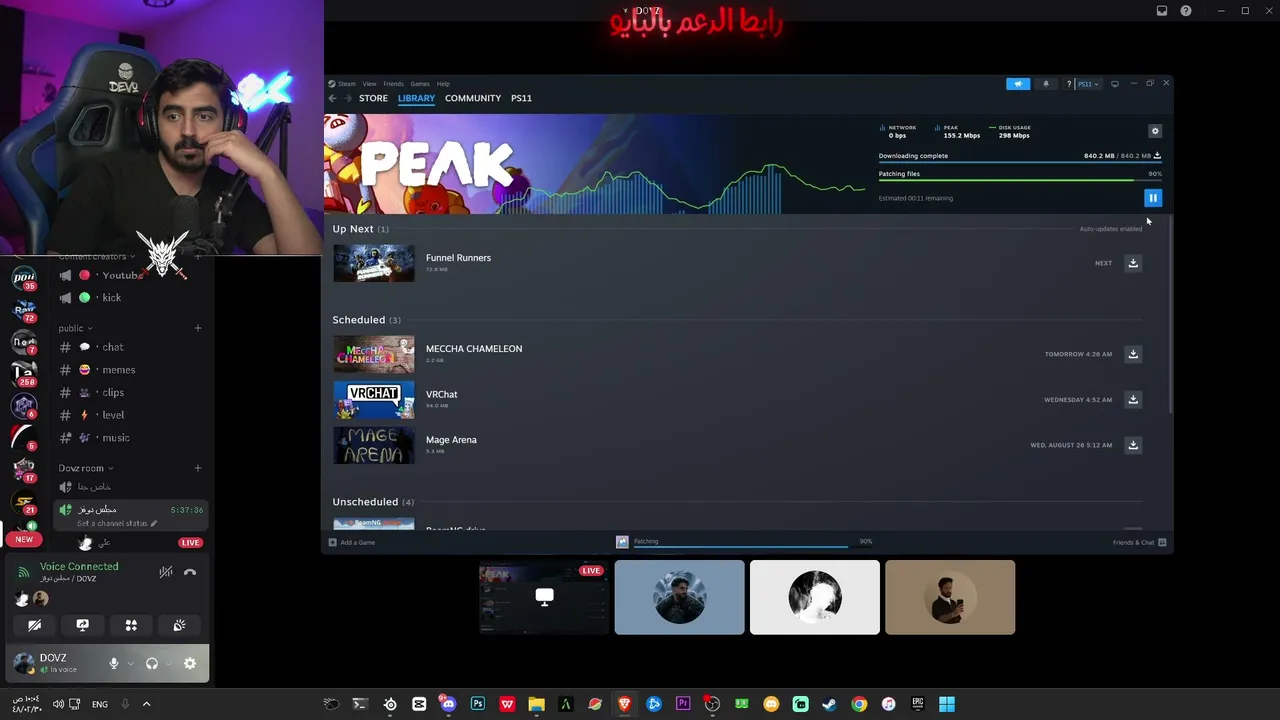Screen dimensions: 1280x720
Task: Open the STORE tab in Steam
Action: click(373, 98)
